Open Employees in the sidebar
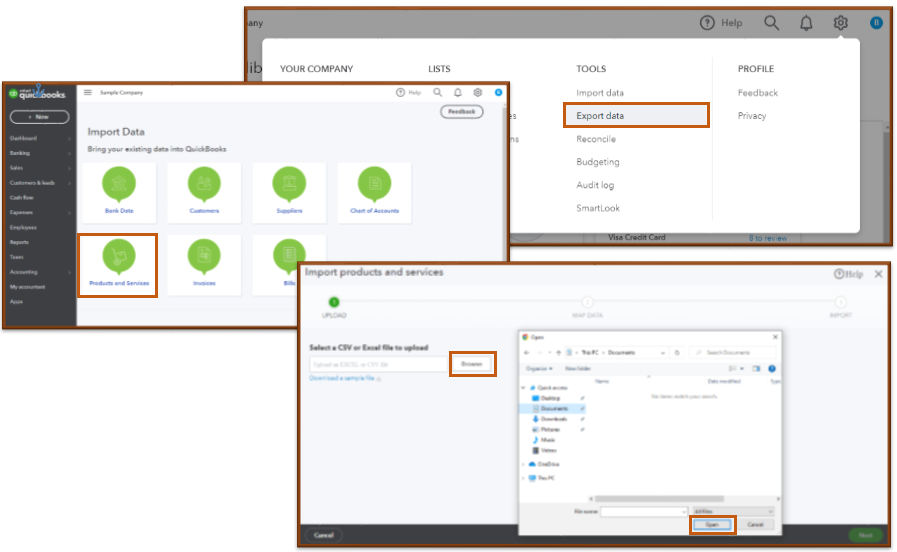The height and width of the screenshot is (552, 897). [x=23, y=227]
